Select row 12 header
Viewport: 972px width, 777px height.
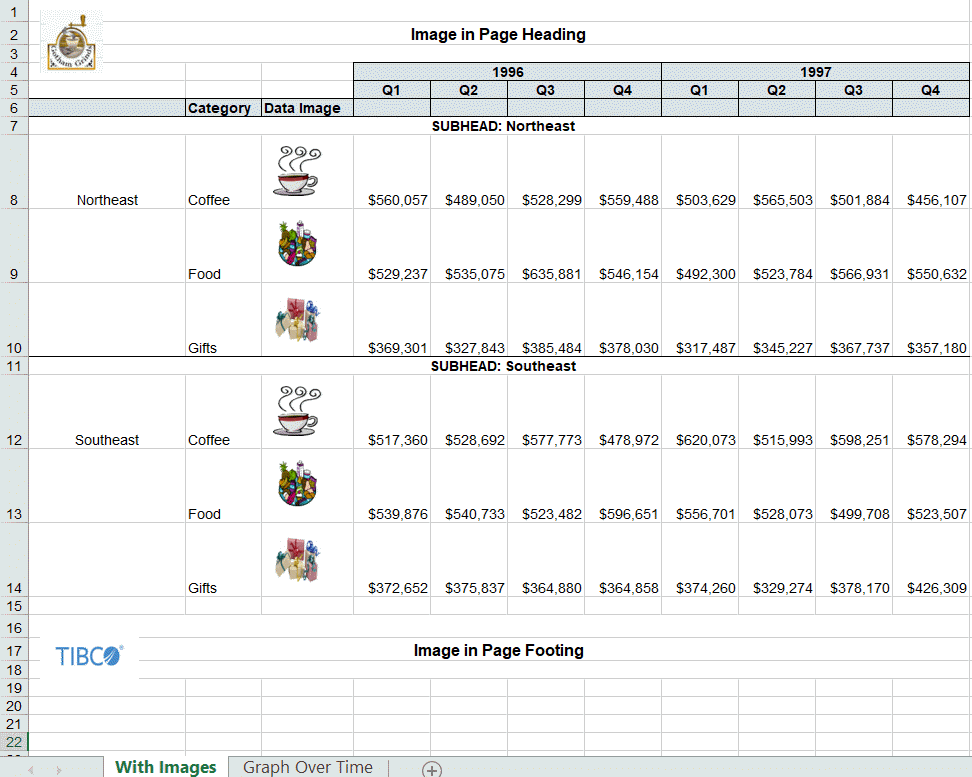point(14,412)
